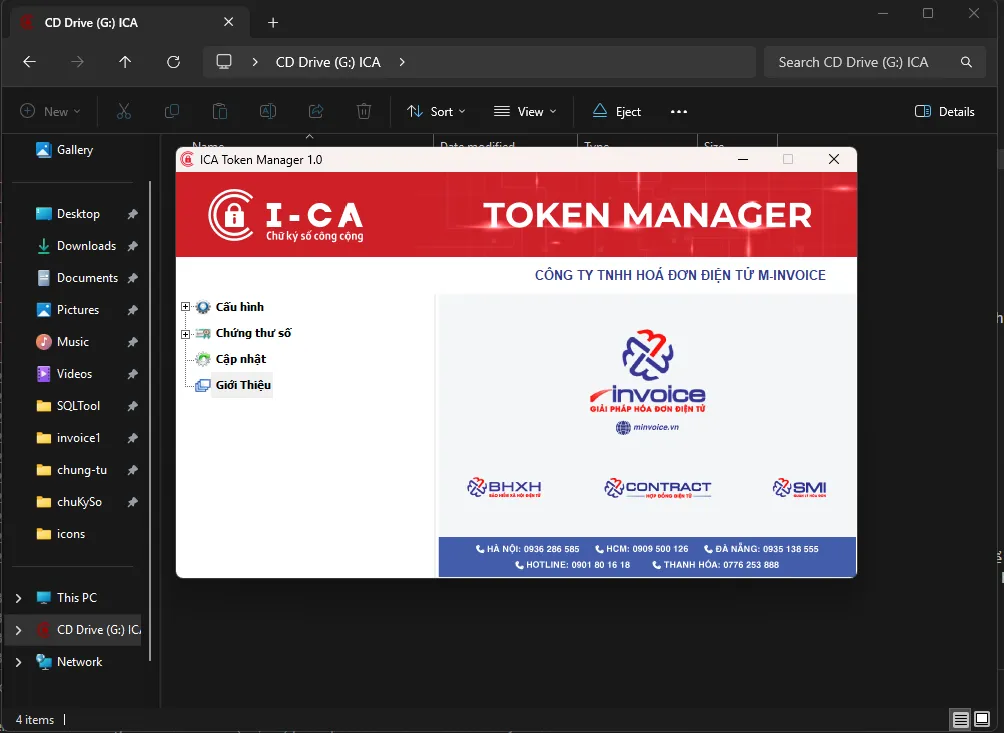Expand the Chứng thư số tree node
Screen dimensions: 1004x733
click(186, 334)
